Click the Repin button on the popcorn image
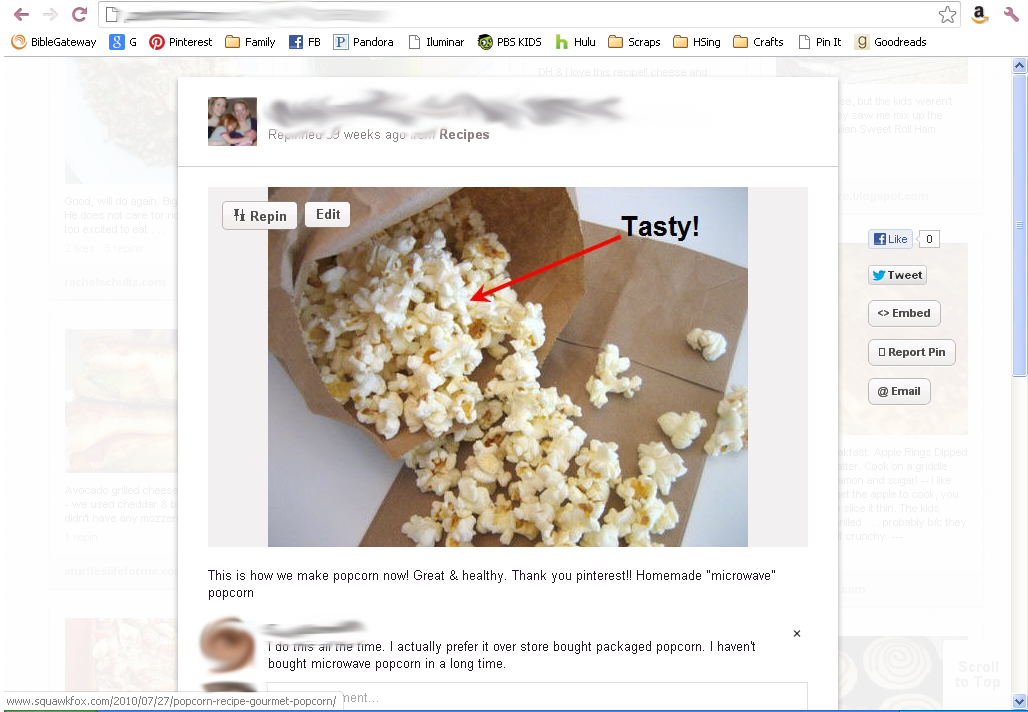1028x712 pixels. click(260, 216)
